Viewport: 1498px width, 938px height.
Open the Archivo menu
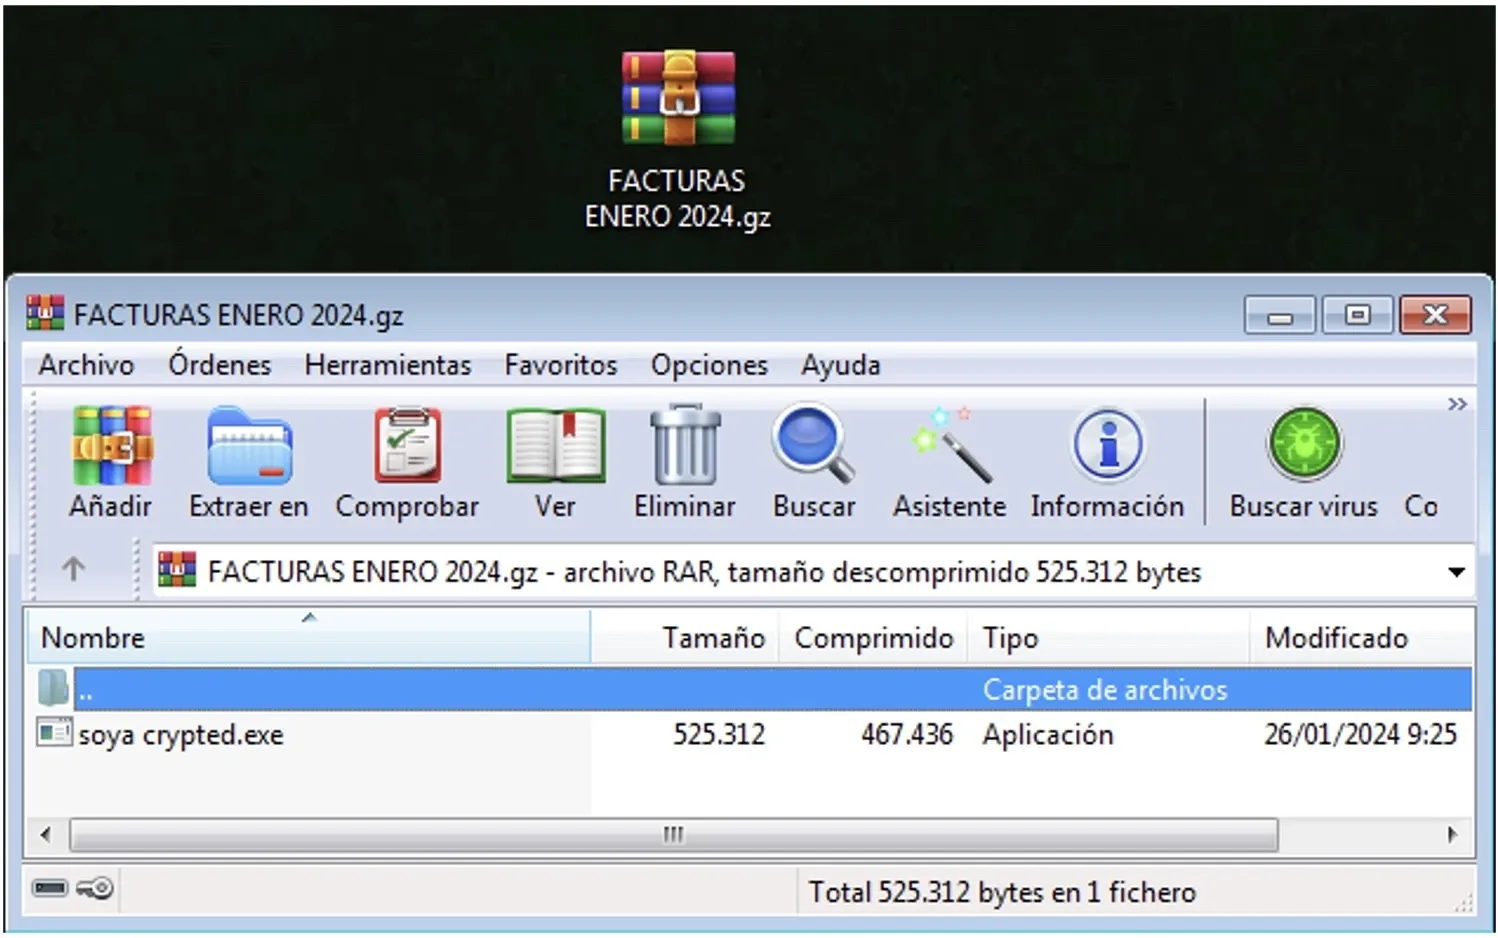tap(86, 365)
